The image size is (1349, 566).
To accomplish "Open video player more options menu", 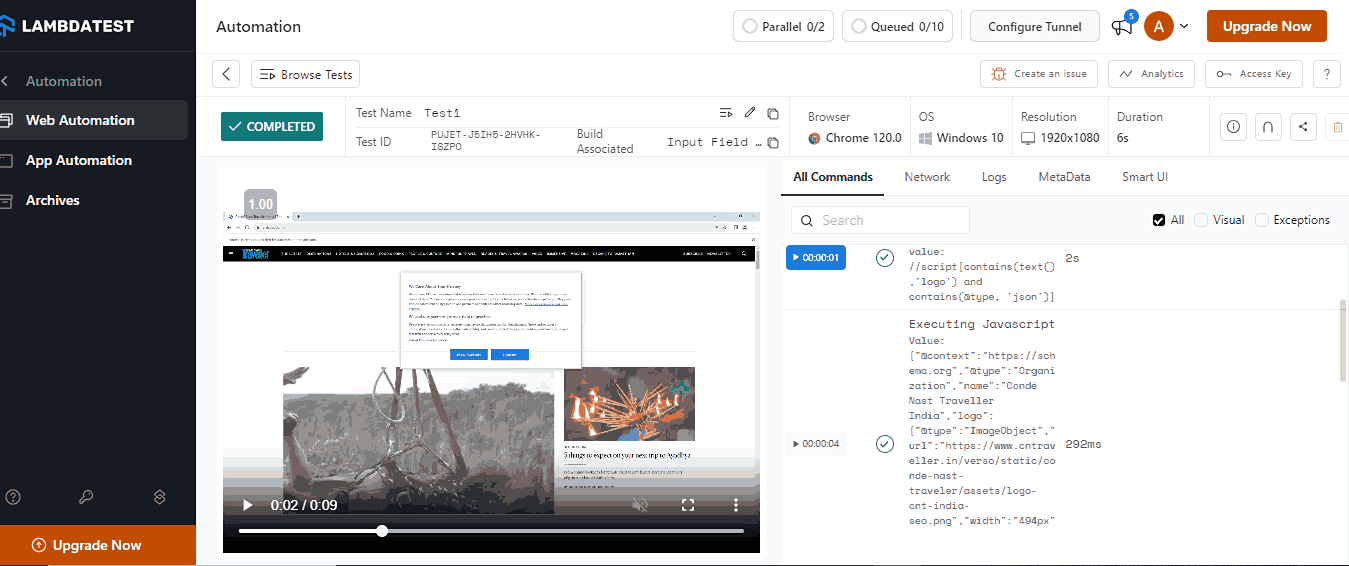I will coord(736,505).
